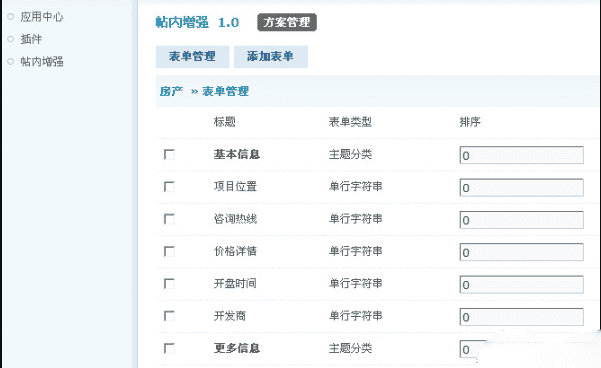Image resolution: width=601 pixels, height=368 pixels.
Task: Click 单行字符串 in the 开盘时间 row
Action: point(356,283)
